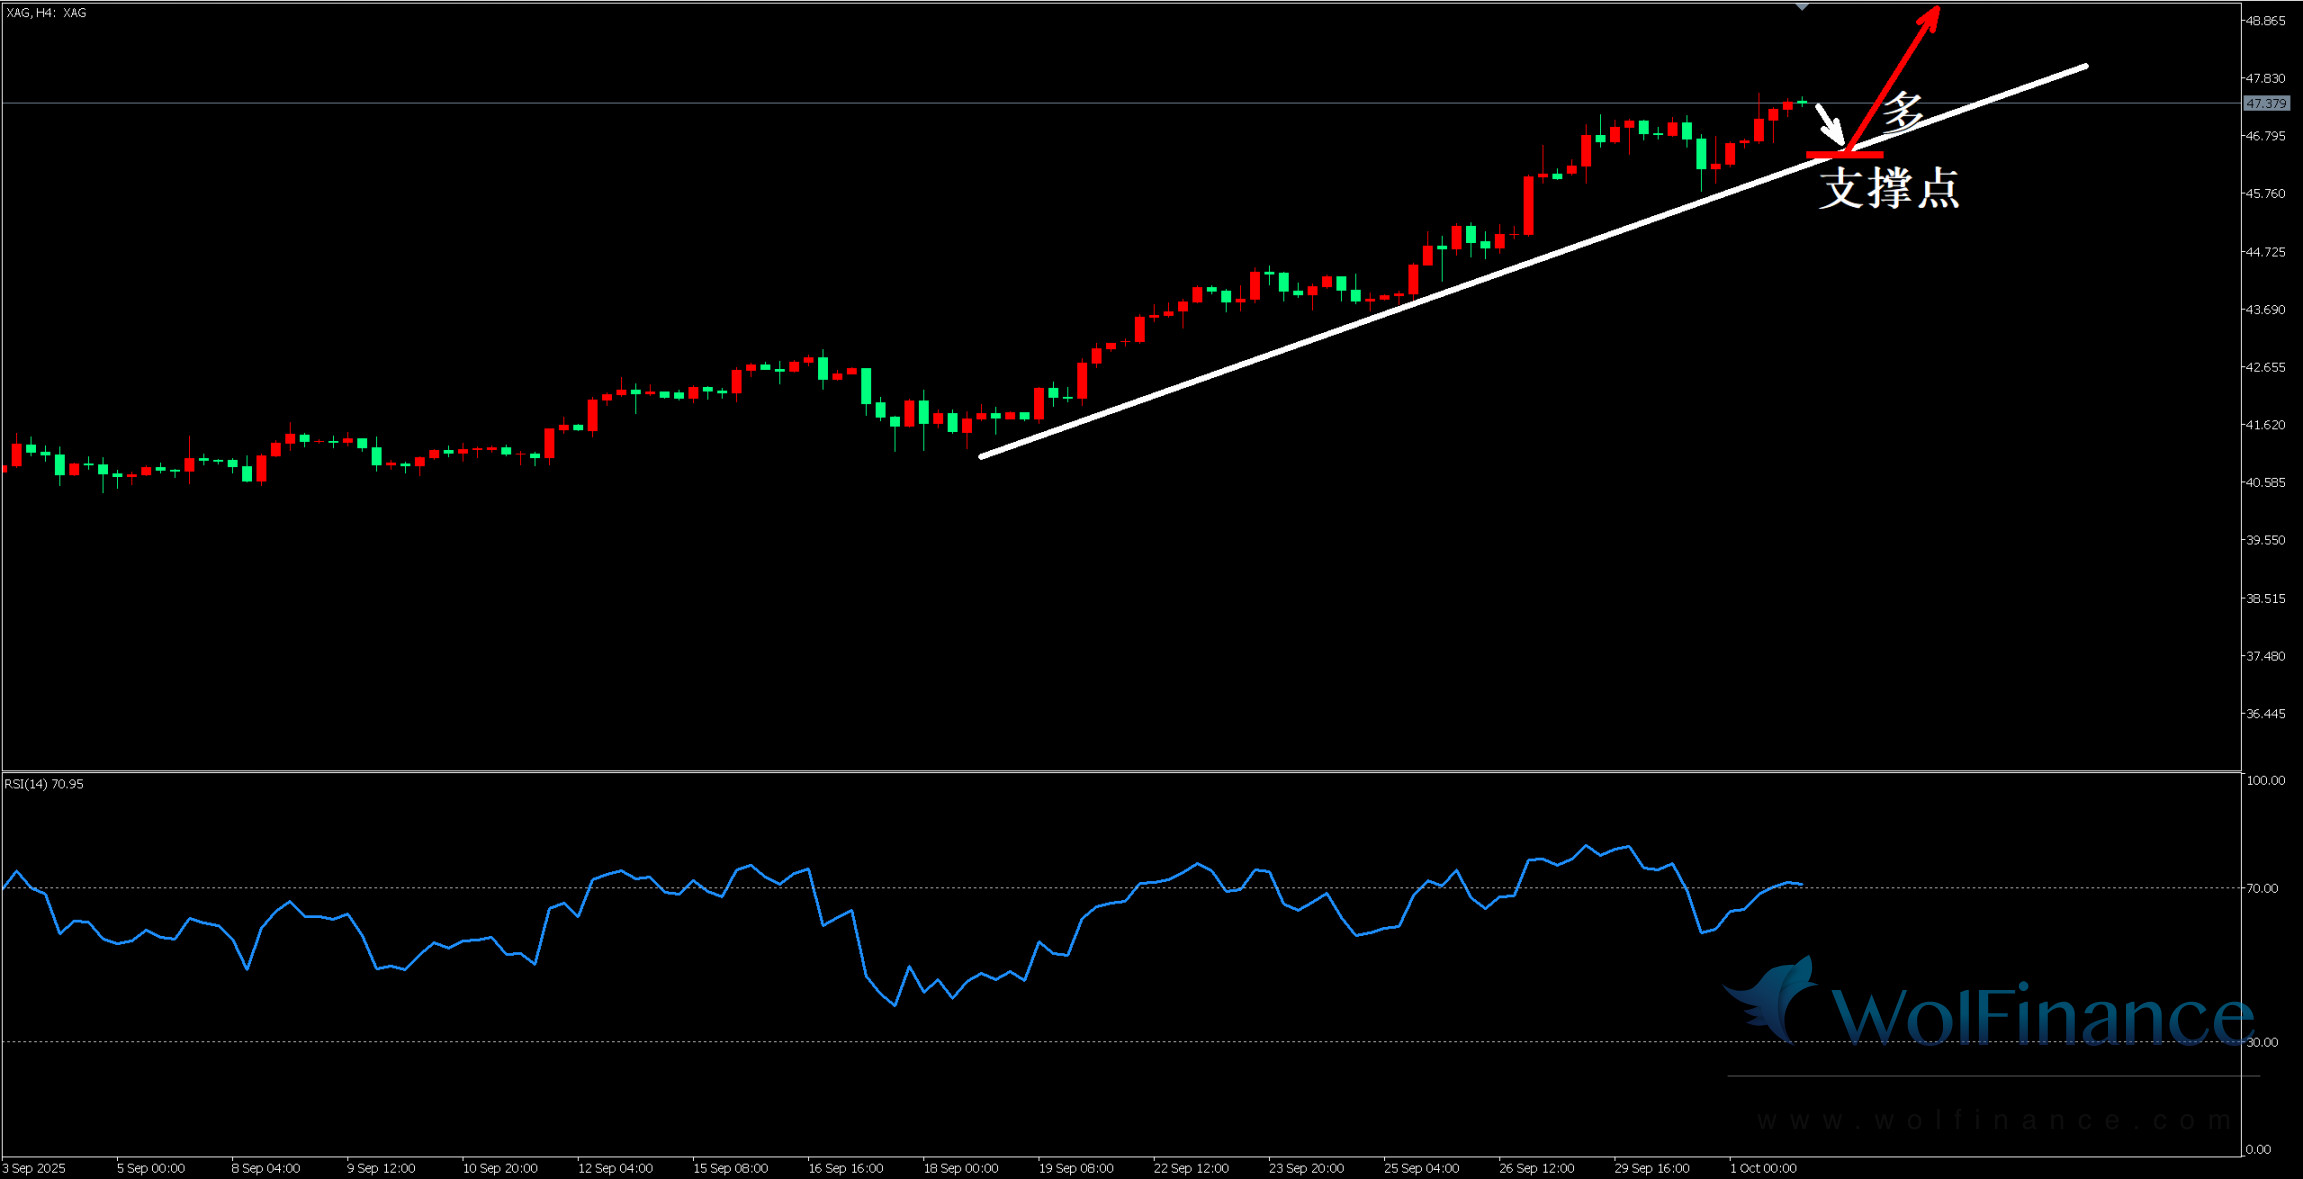Click the 18 Sep 00:00 time label

click(960, 1168)
